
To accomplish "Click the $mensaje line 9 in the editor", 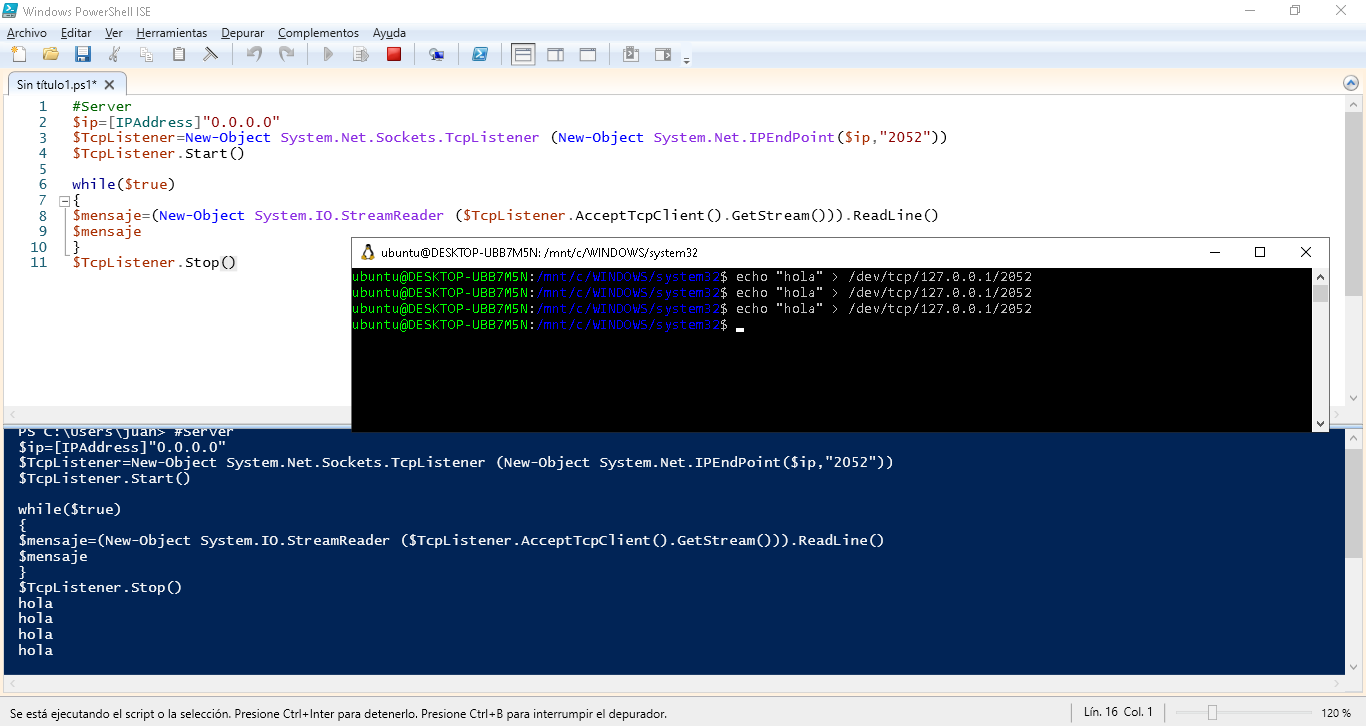I will [x=107, y=231].
